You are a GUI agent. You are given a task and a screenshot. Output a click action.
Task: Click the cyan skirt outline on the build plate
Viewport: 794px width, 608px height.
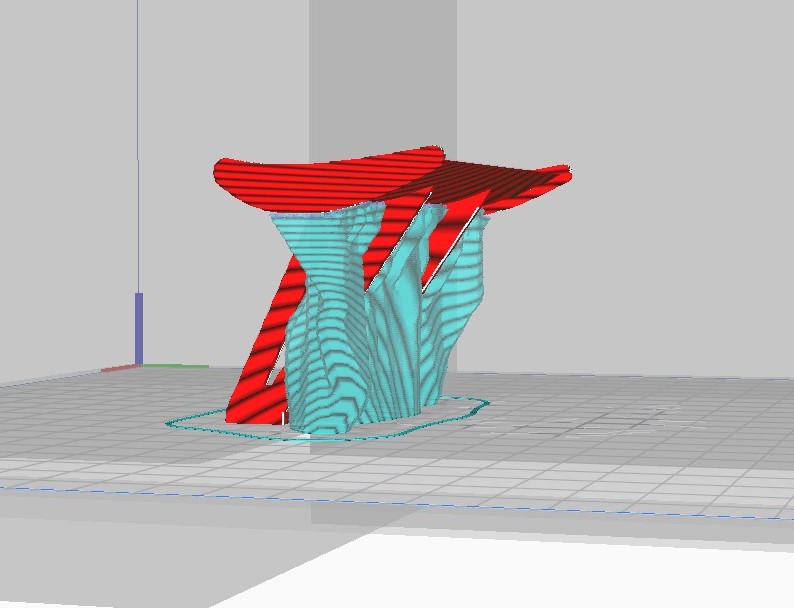coord(327,420)
